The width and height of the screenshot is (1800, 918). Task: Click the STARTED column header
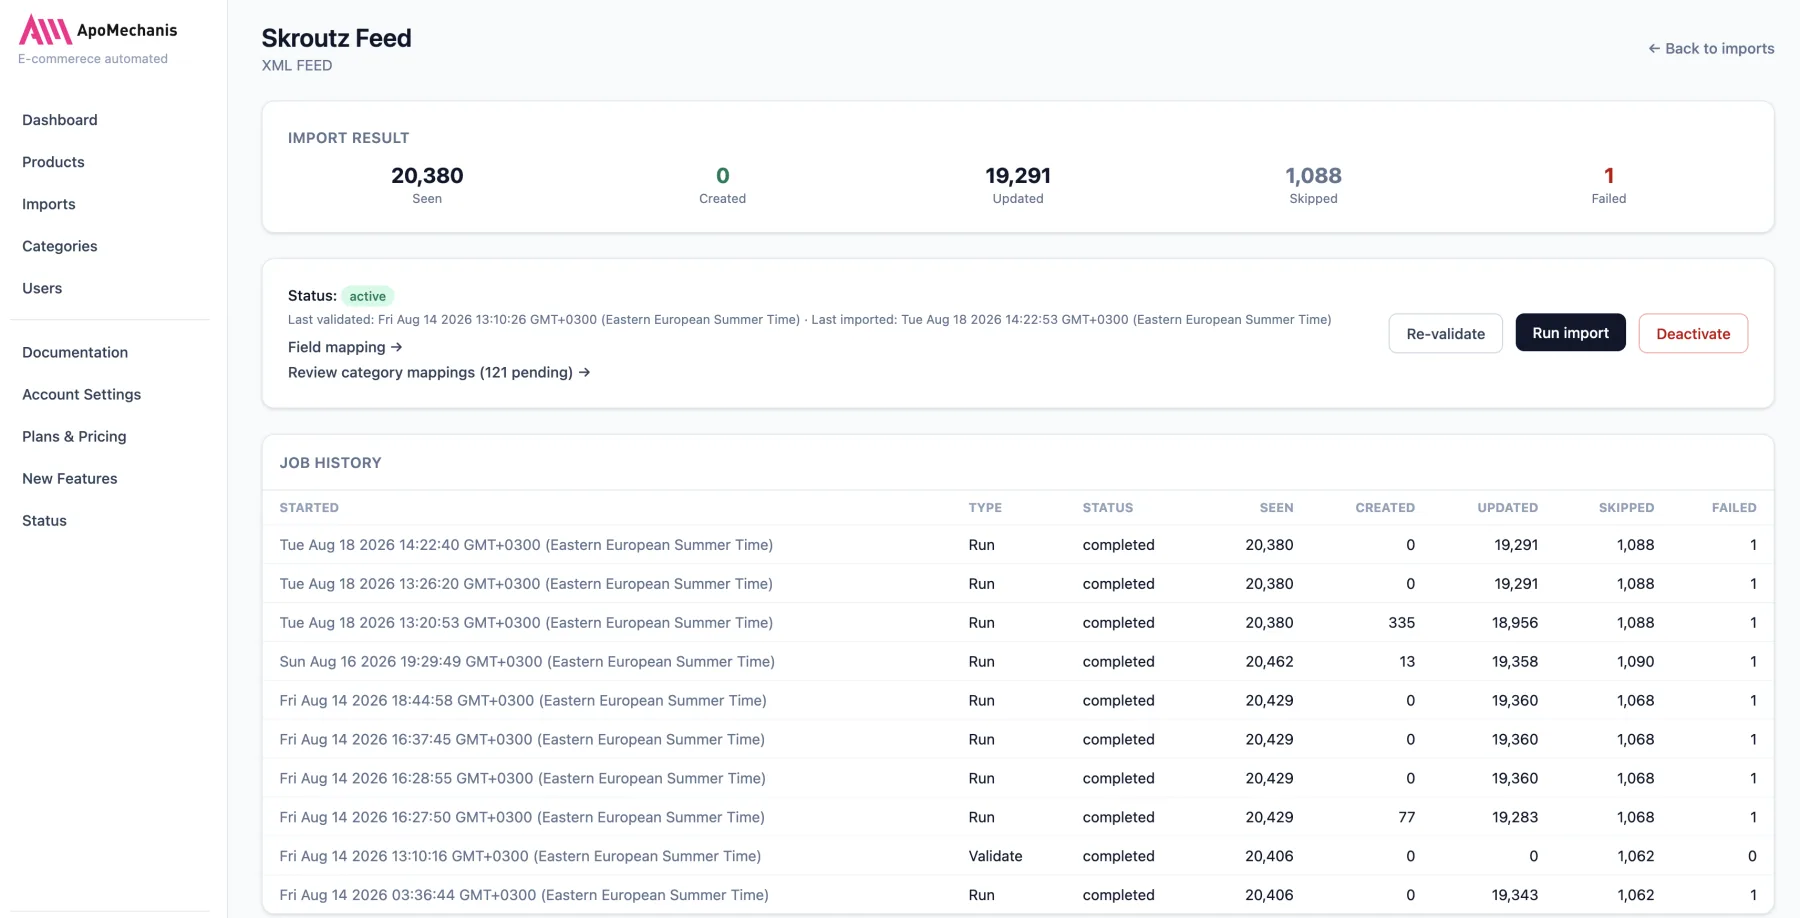[x=309, y=508]
